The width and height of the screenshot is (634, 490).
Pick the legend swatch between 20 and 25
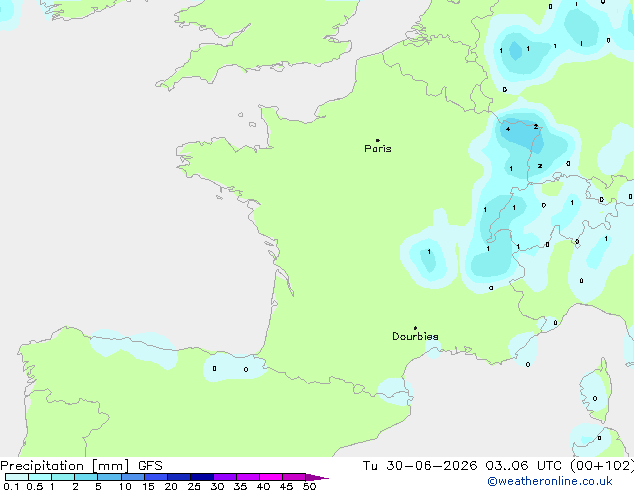tap(179, 477)
